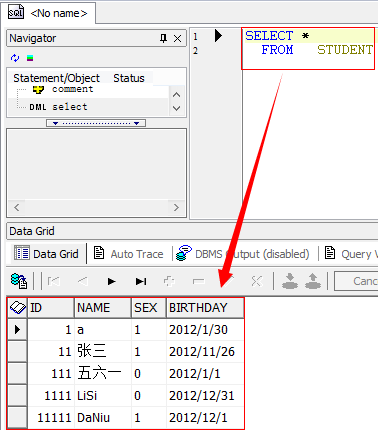Select the row indicator for ID 1
Screen dimensions: 378x430
pos(18,329)
